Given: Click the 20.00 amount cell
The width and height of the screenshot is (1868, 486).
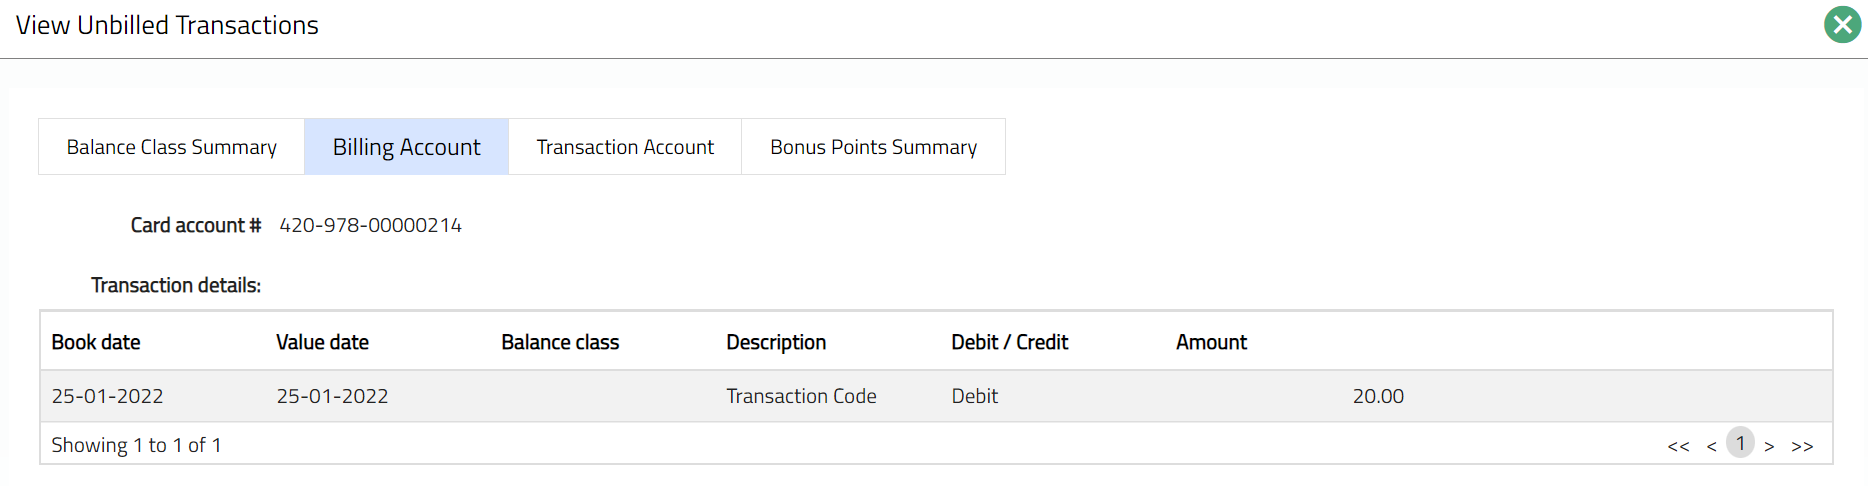Looking at the screenshot, I should click(1378, 396).
